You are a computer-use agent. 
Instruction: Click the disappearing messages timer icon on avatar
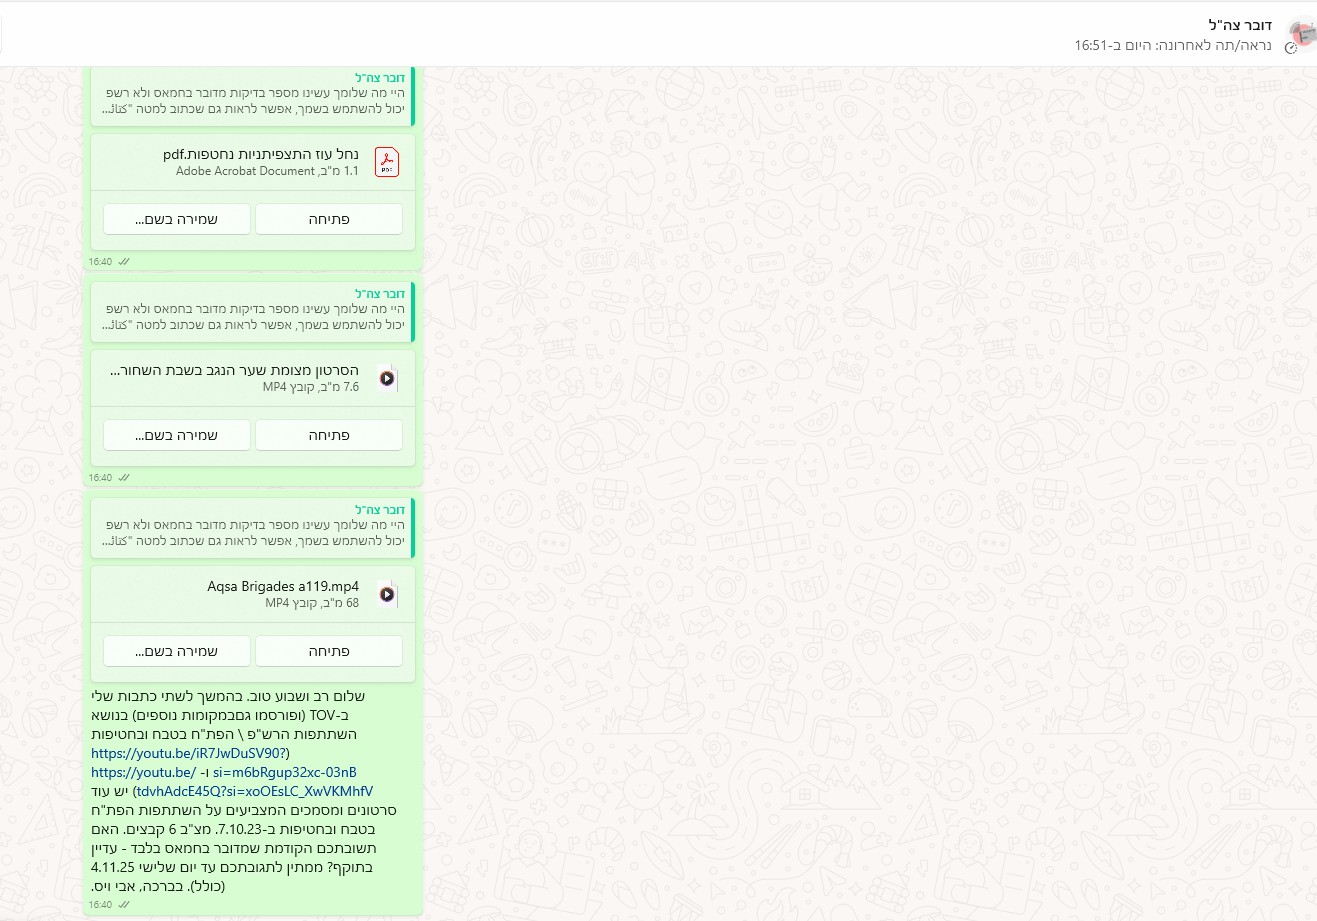1291,47
